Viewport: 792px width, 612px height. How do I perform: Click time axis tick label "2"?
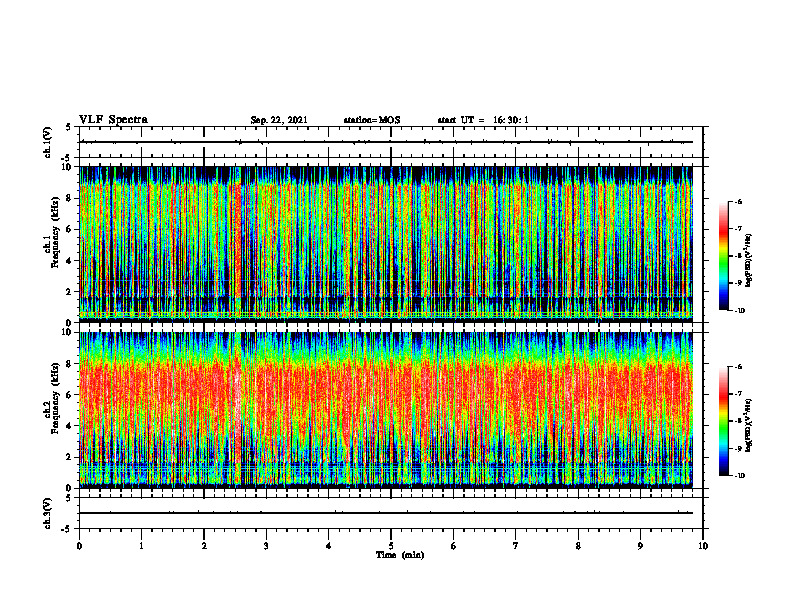(204, 546)
